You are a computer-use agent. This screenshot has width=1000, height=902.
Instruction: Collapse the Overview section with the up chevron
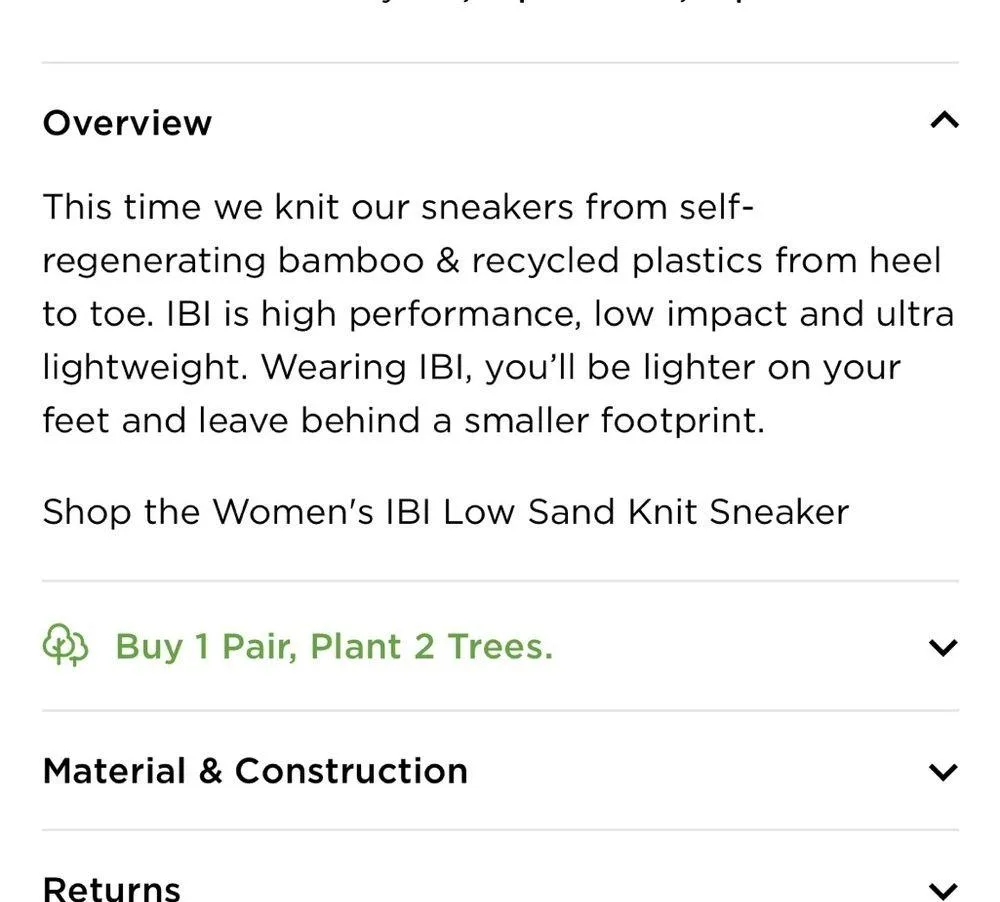point(943,121)
